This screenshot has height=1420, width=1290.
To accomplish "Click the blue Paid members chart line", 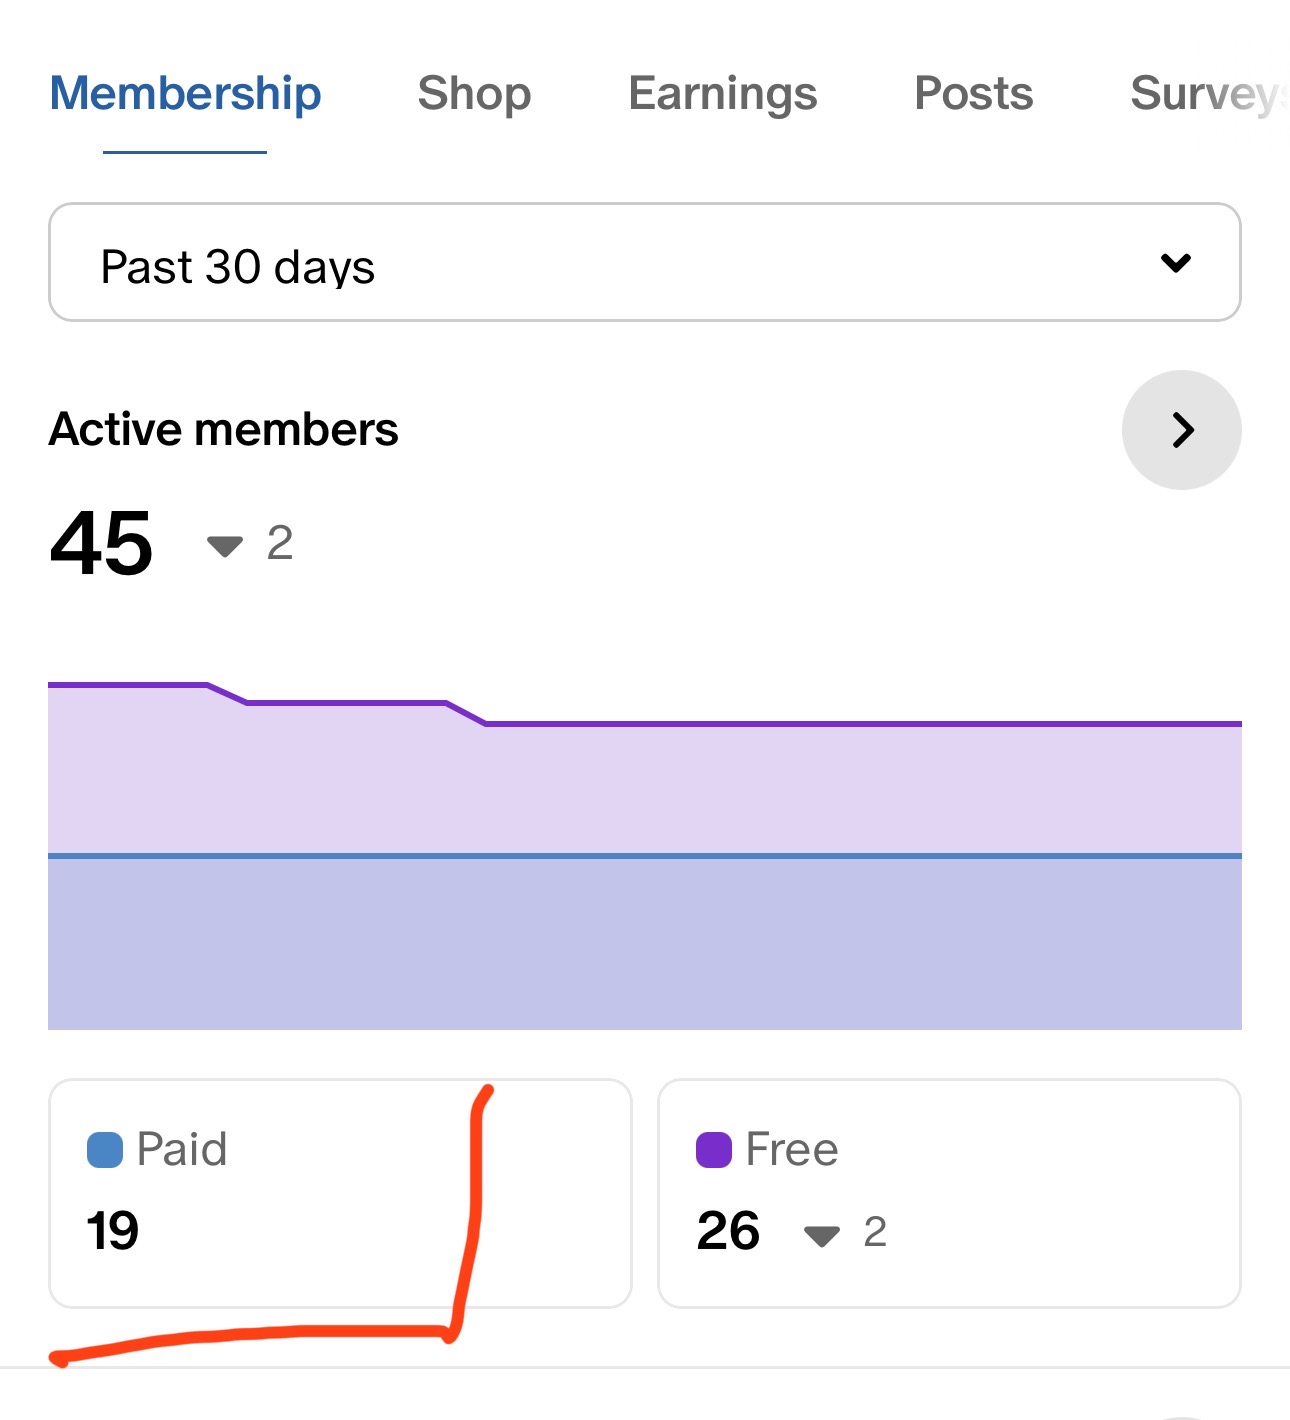I will click(644, 856).
